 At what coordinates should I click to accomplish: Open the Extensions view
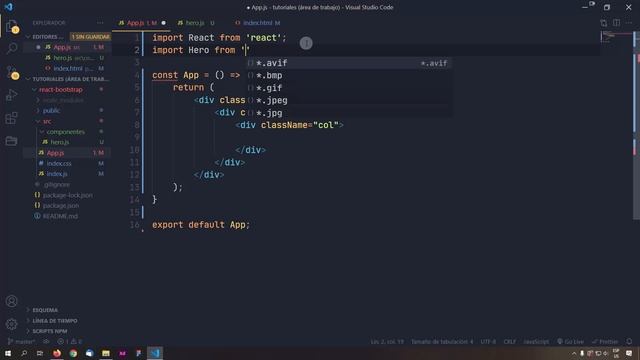pyautogui.click(x=11, y=118)
